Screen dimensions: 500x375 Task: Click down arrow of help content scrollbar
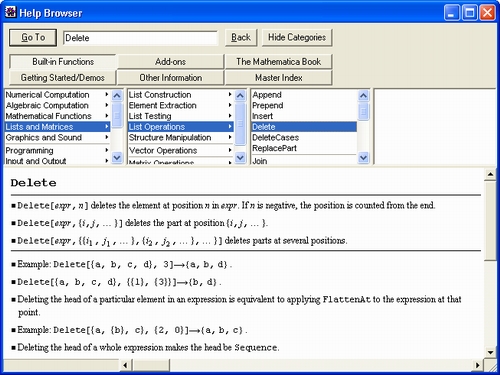click(490, 352)
